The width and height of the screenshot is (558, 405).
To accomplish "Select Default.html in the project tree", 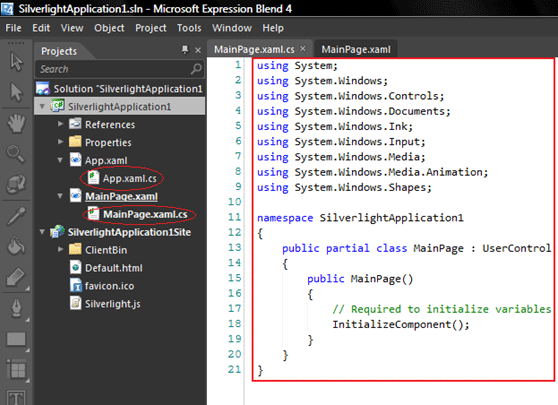I will point(114,268).
